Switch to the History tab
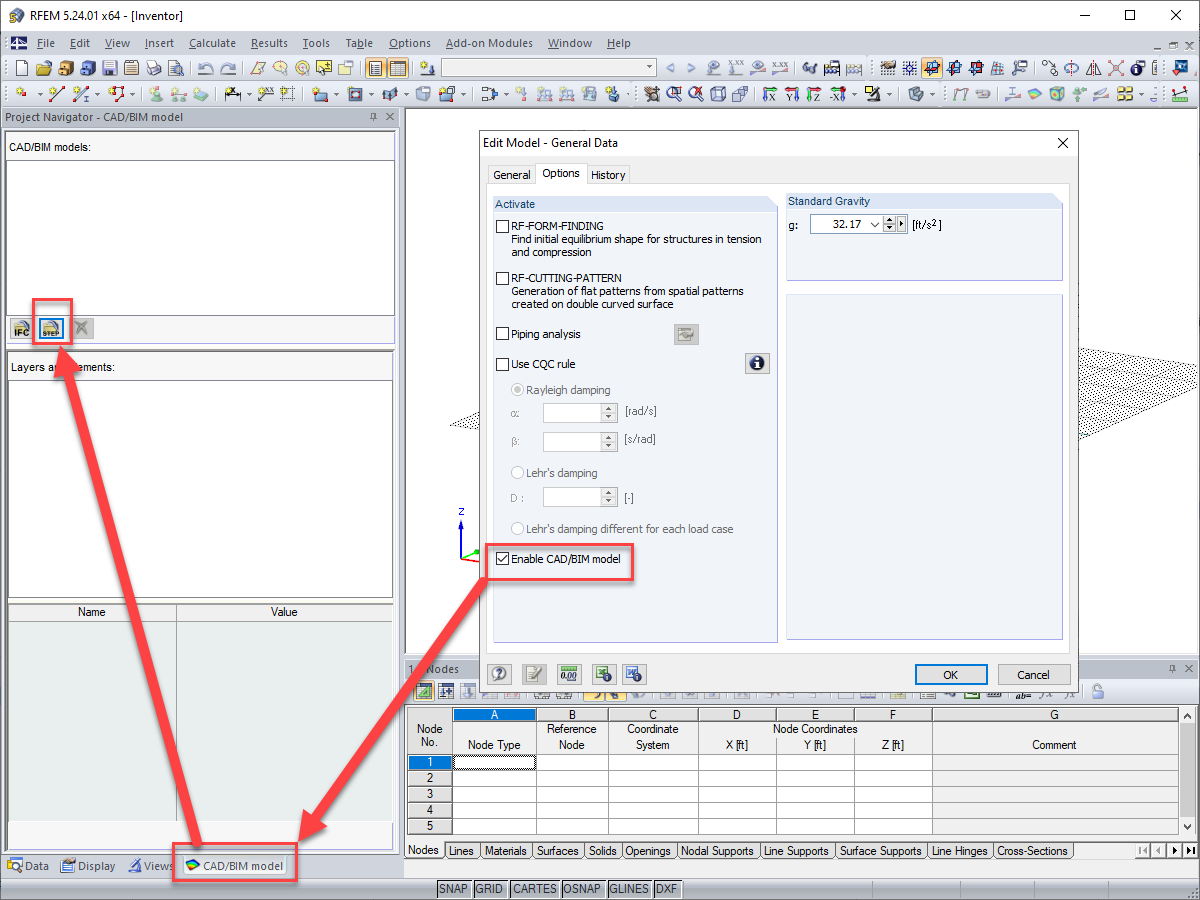 click(x=608, y=174)
